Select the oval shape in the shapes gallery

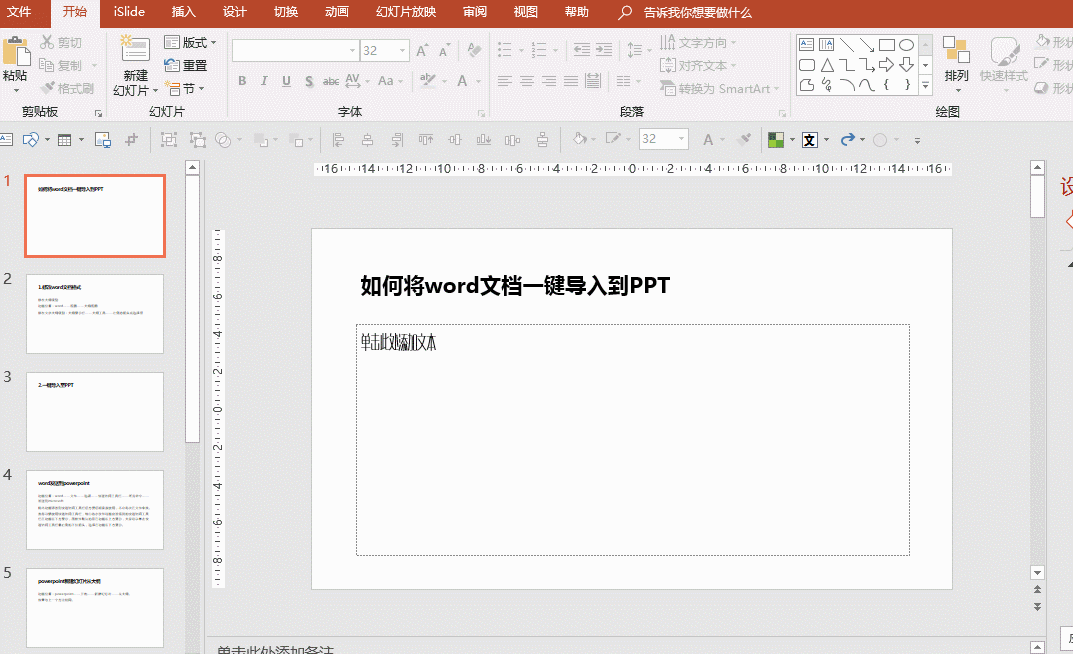click(906, 45)
